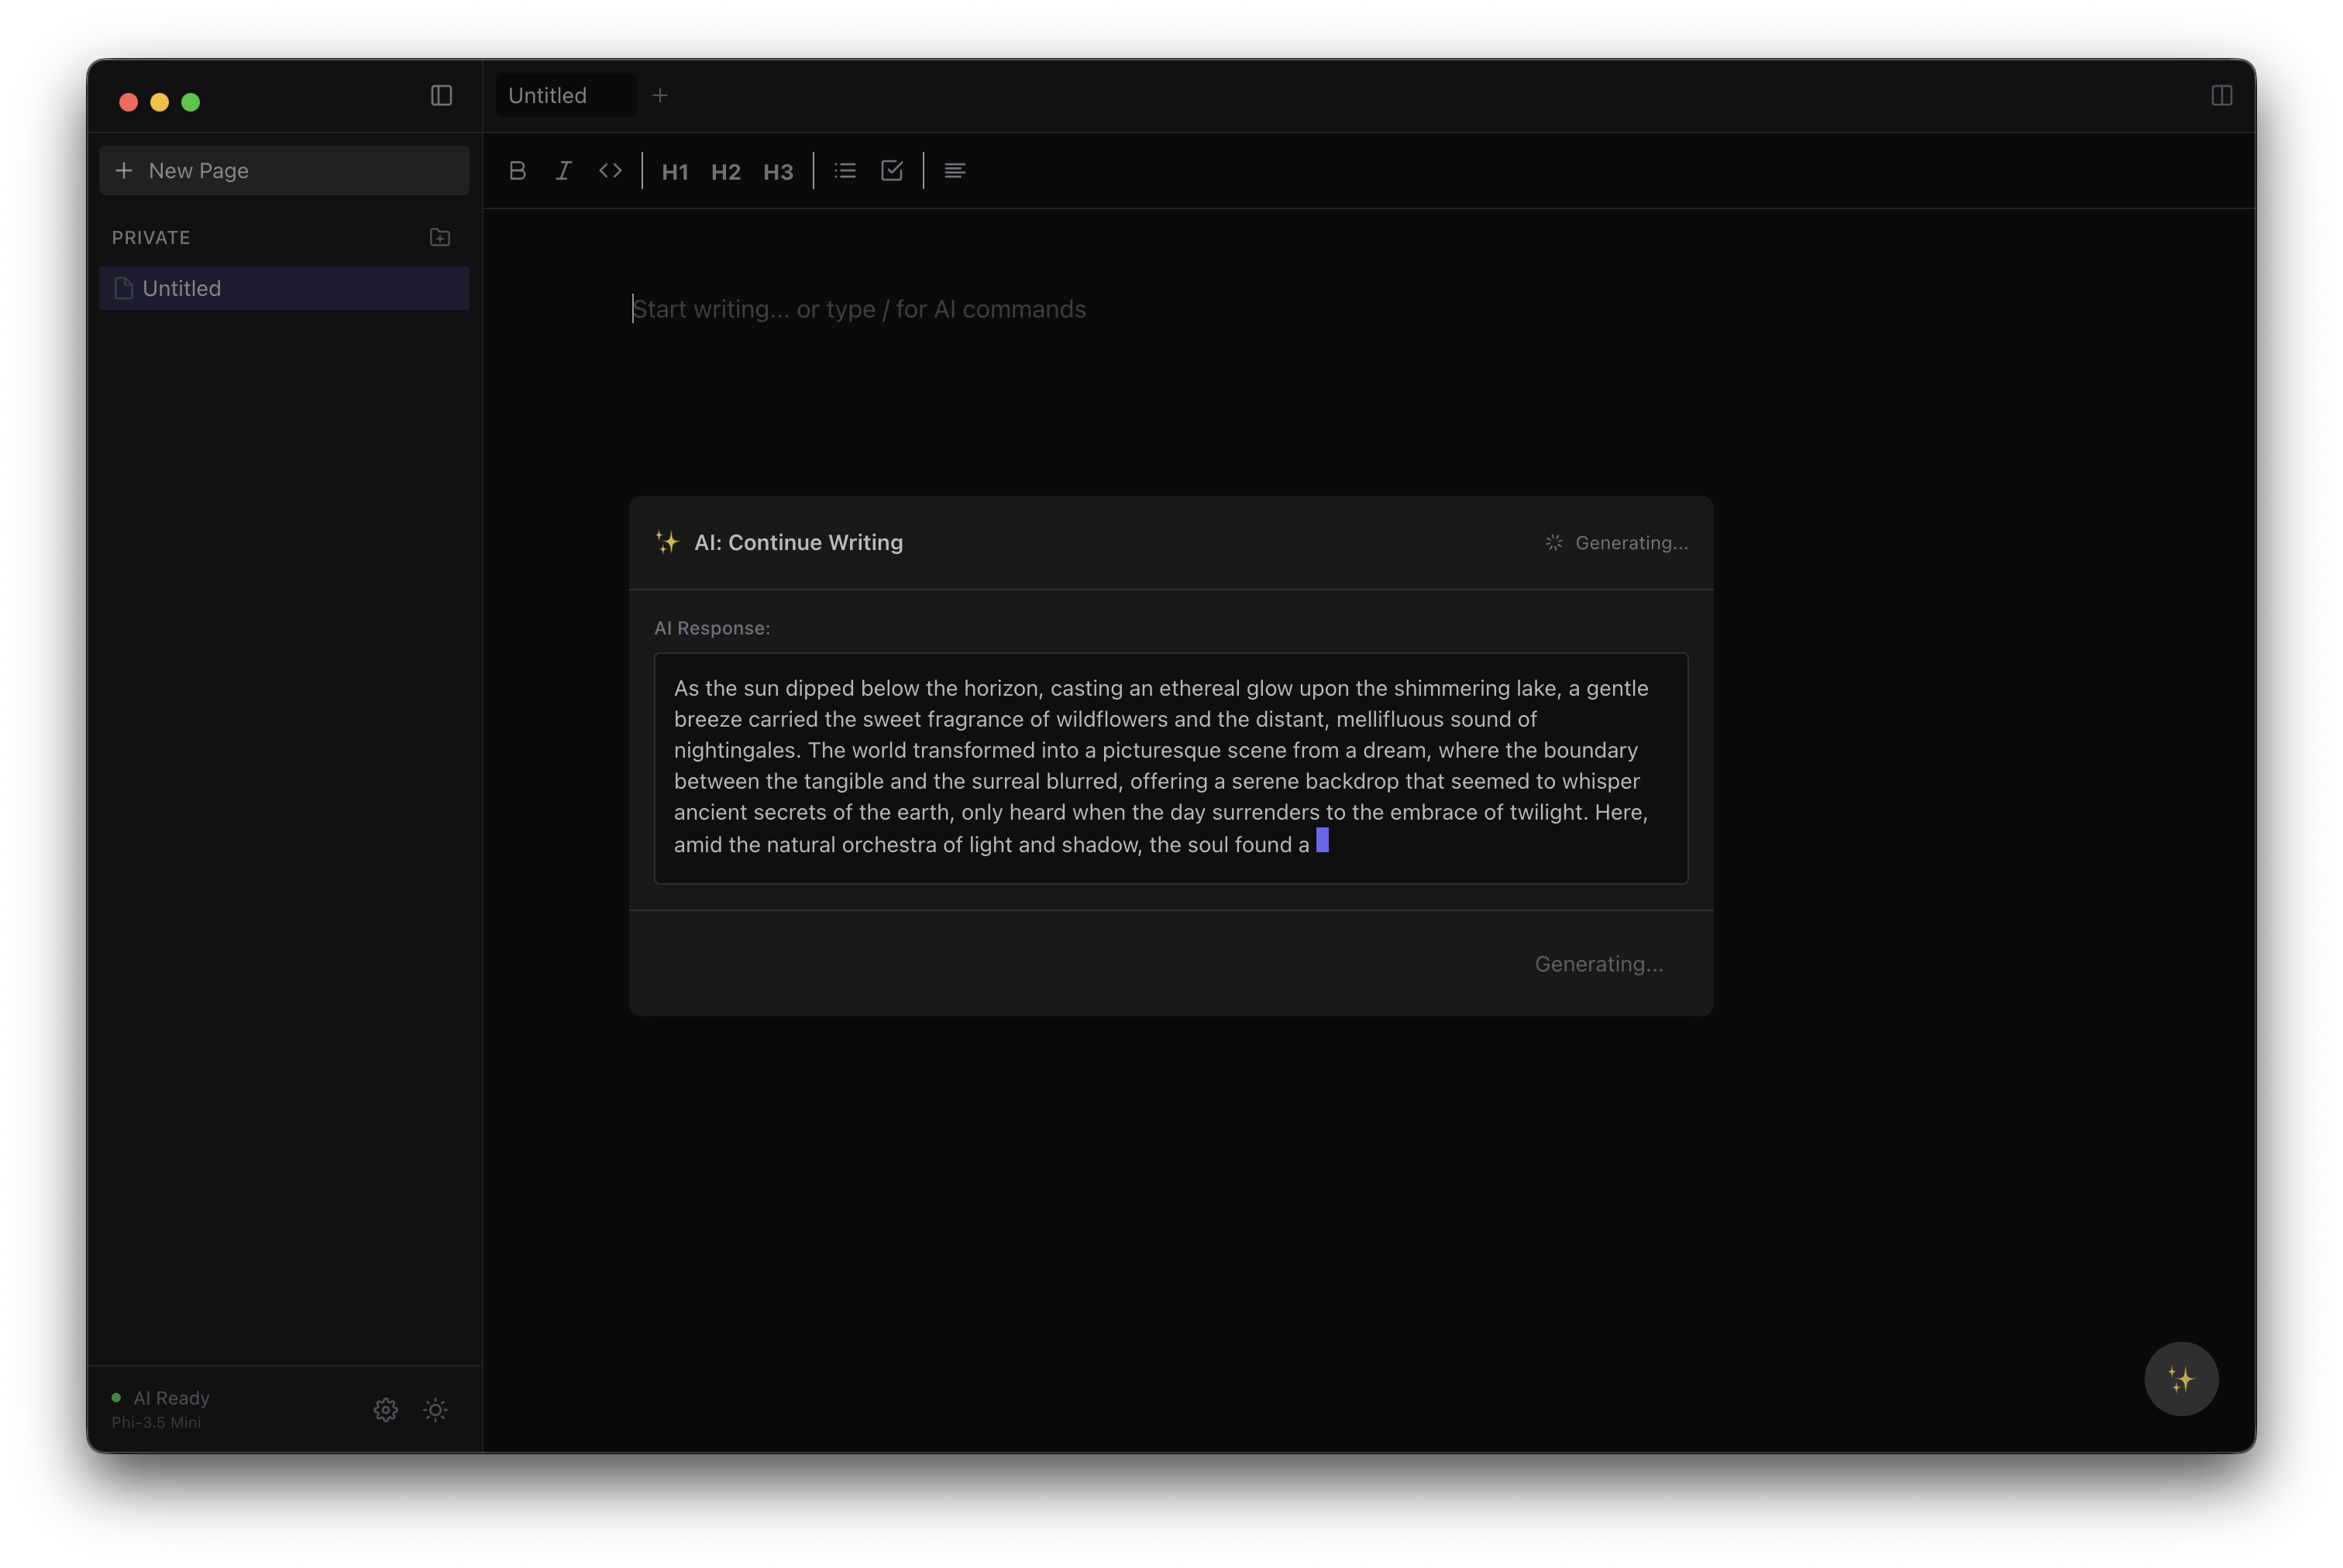Click the Start writing editor field

(x=860, y=310)
